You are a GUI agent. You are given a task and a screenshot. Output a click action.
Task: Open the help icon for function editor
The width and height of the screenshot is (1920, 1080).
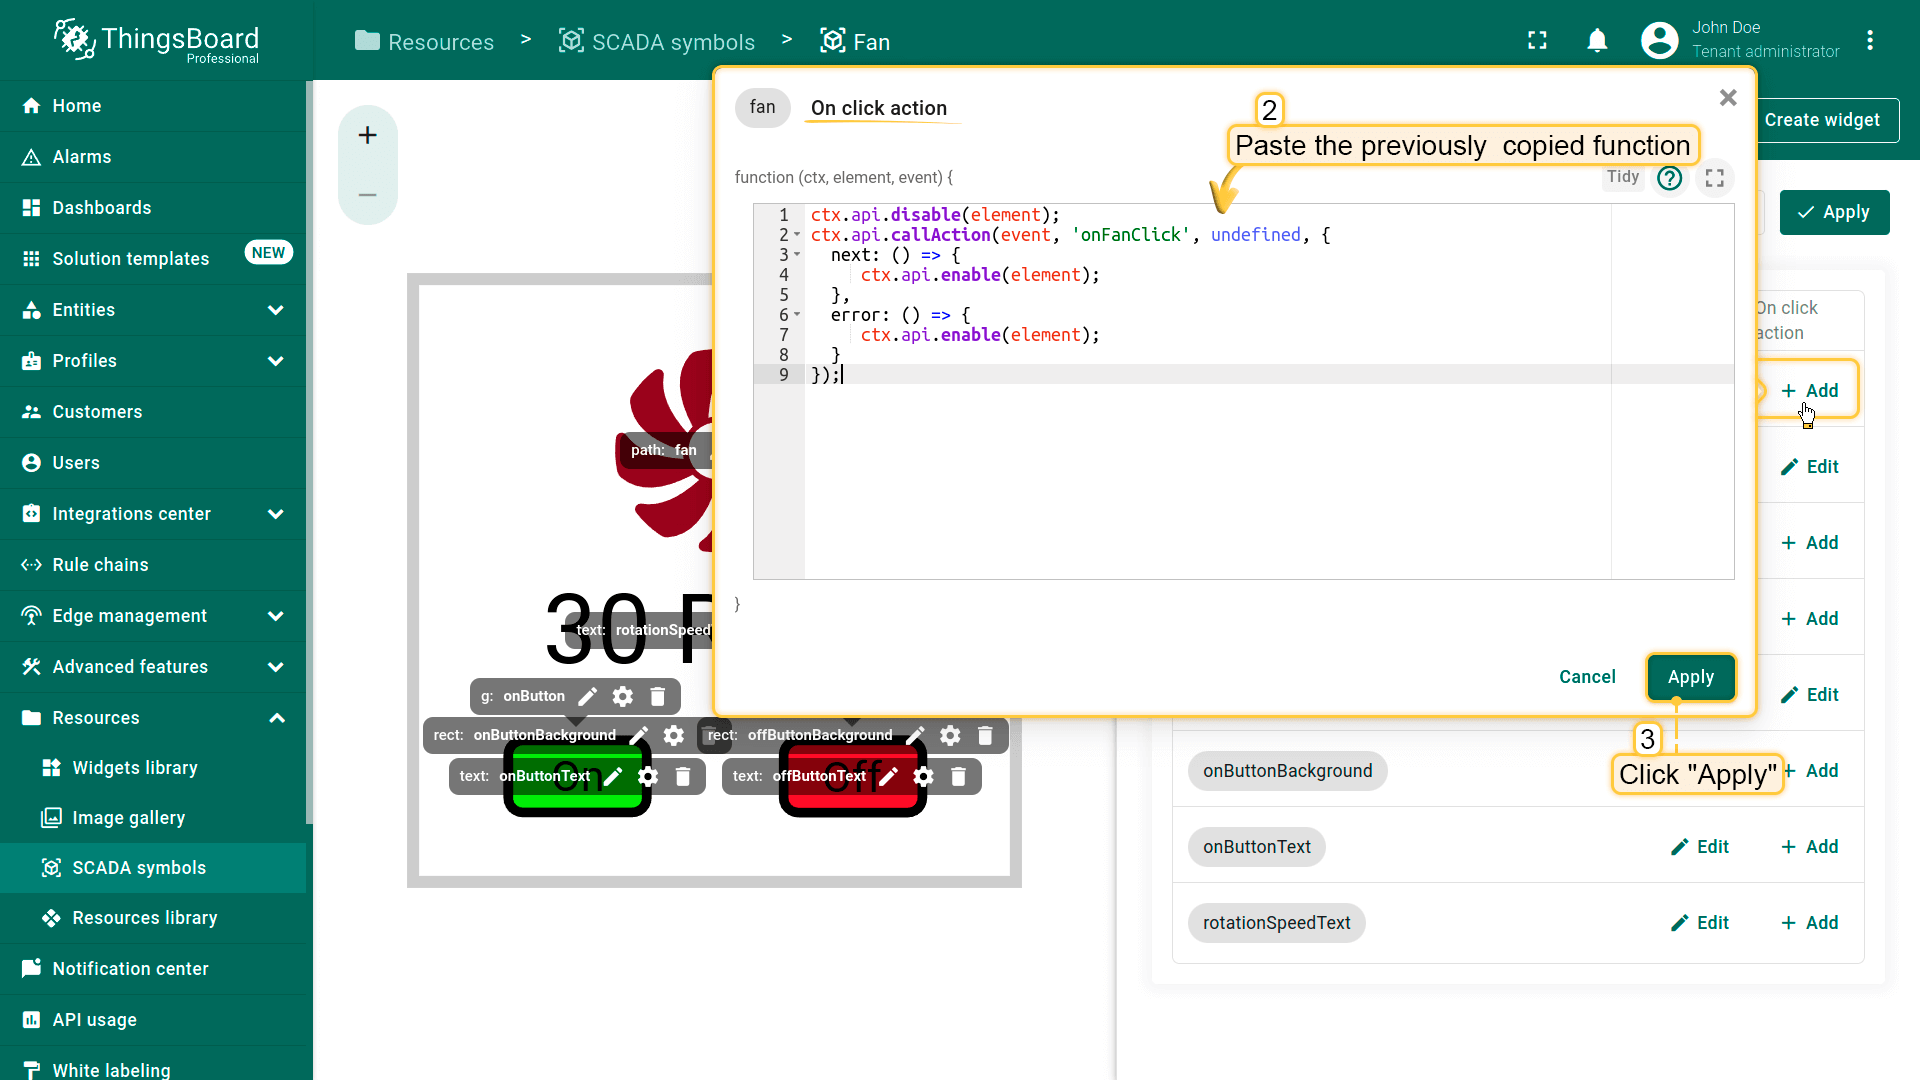point(1669,178)
